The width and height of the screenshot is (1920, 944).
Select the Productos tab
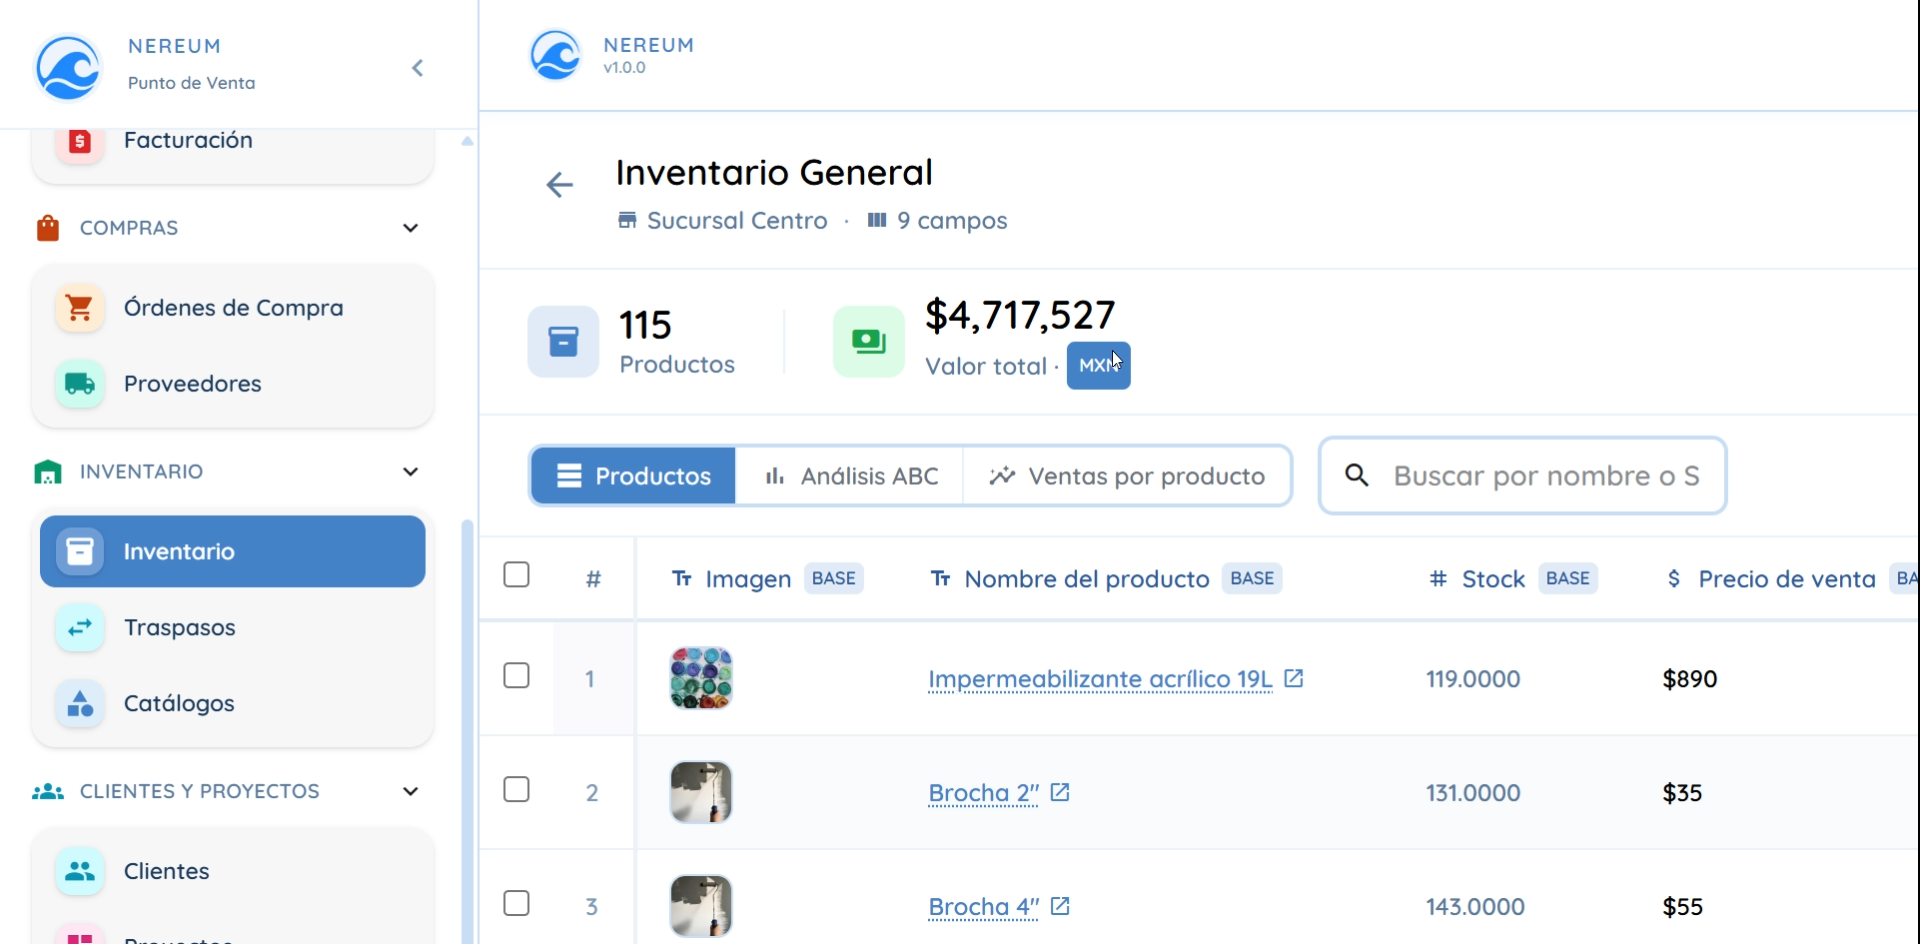(633, 476)
